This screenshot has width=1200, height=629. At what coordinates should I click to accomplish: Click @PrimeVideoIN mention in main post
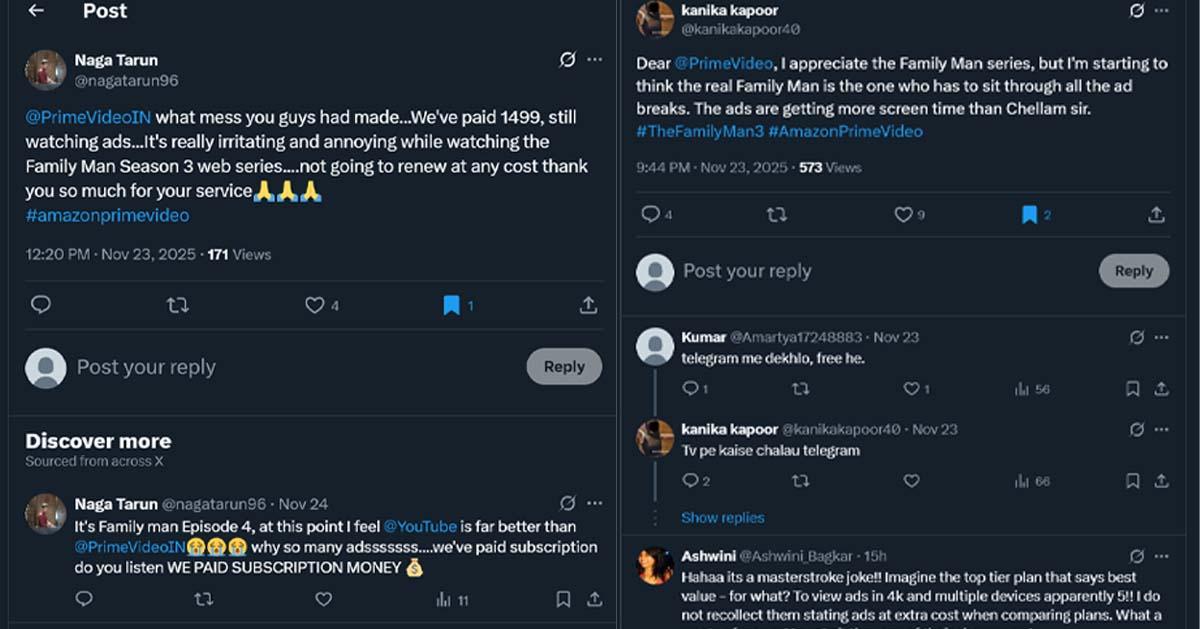tap(88, 117)
